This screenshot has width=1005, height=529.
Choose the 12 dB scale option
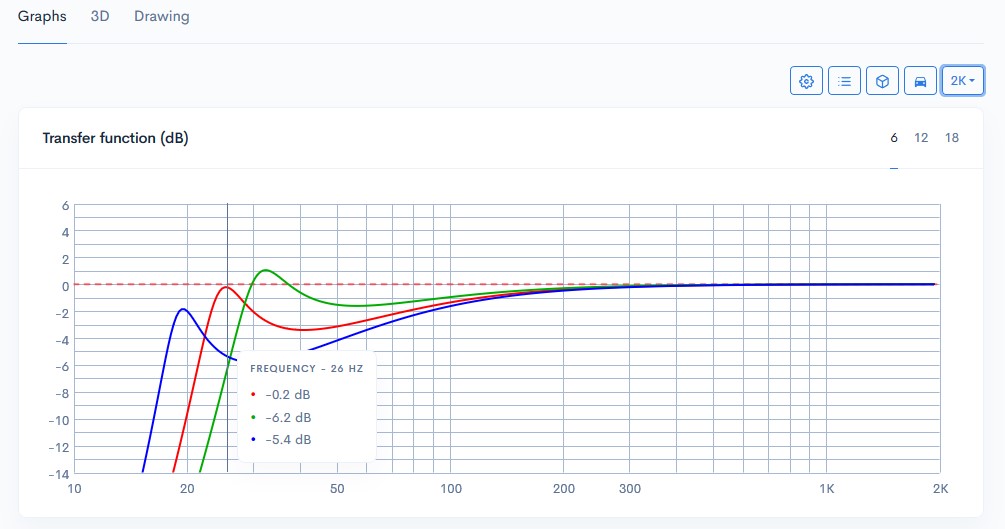coord(921,138)
